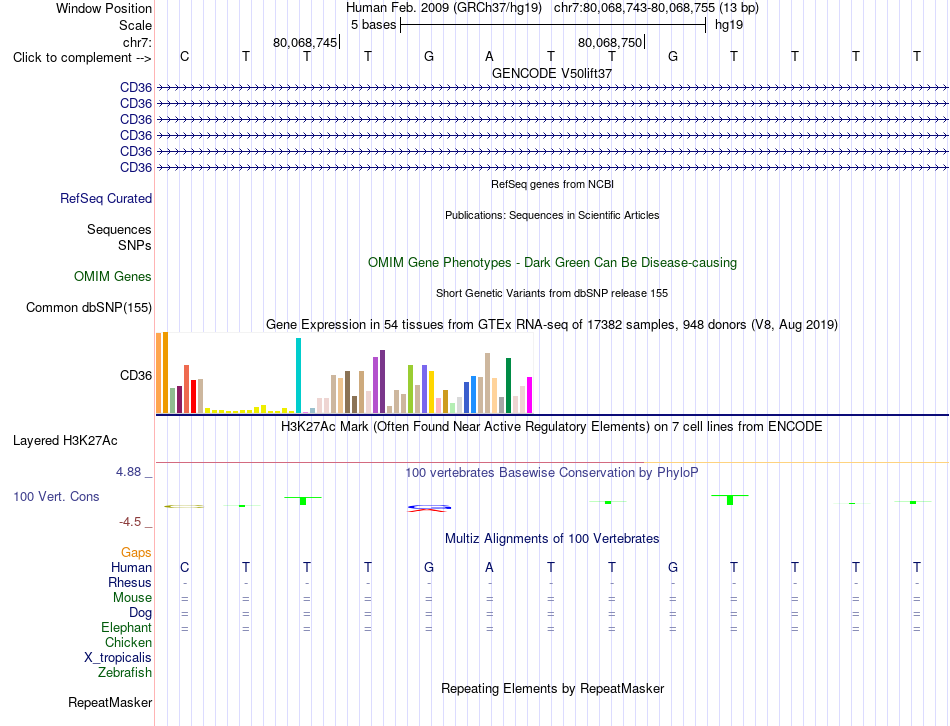This screenshot has height=726, width=950.
Task: Click 'Publications: Sequences in Scientific Articles' title
Action: (552, 215)
